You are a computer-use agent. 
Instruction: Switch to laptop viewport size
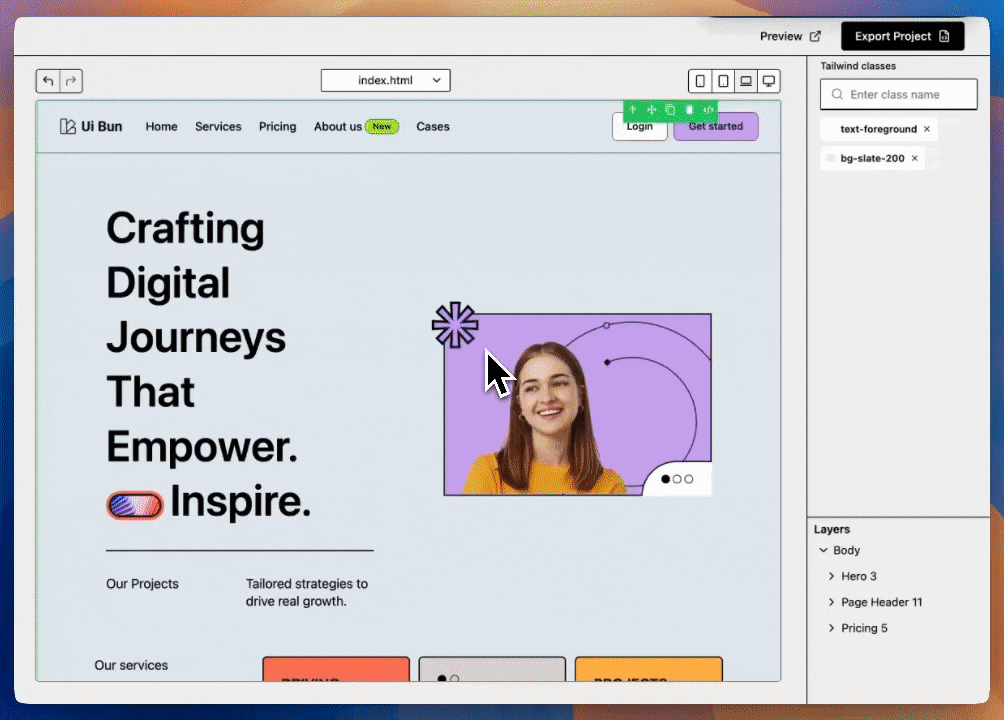click(746, 81)
